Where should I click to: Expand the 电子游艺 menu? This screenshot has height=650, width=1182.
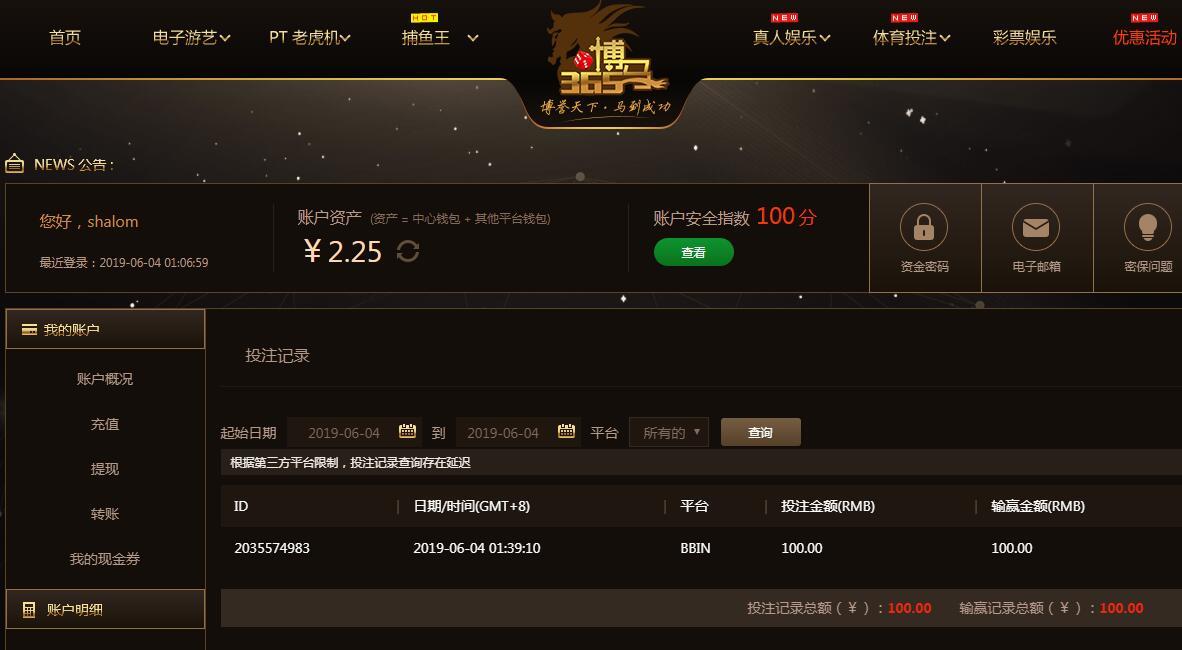[191, 37]
